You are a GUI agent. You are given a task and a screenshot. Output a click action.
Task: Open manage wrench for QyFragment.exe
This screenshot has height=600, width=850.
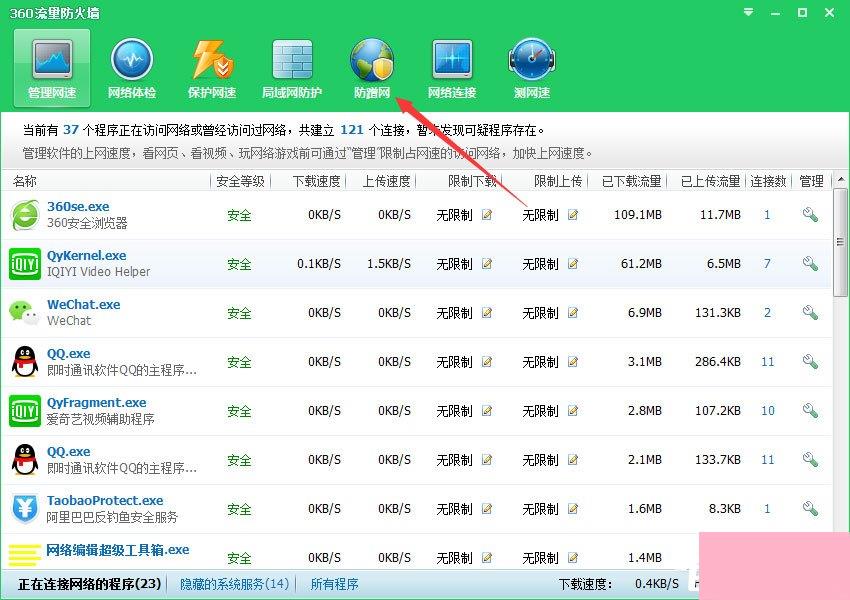(810, 410)
